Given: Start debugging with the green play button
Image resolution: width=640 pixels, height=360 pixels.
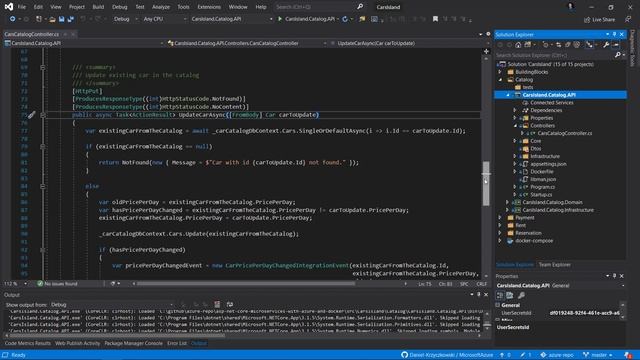Looking at the screenshot, I should (280, 19).
